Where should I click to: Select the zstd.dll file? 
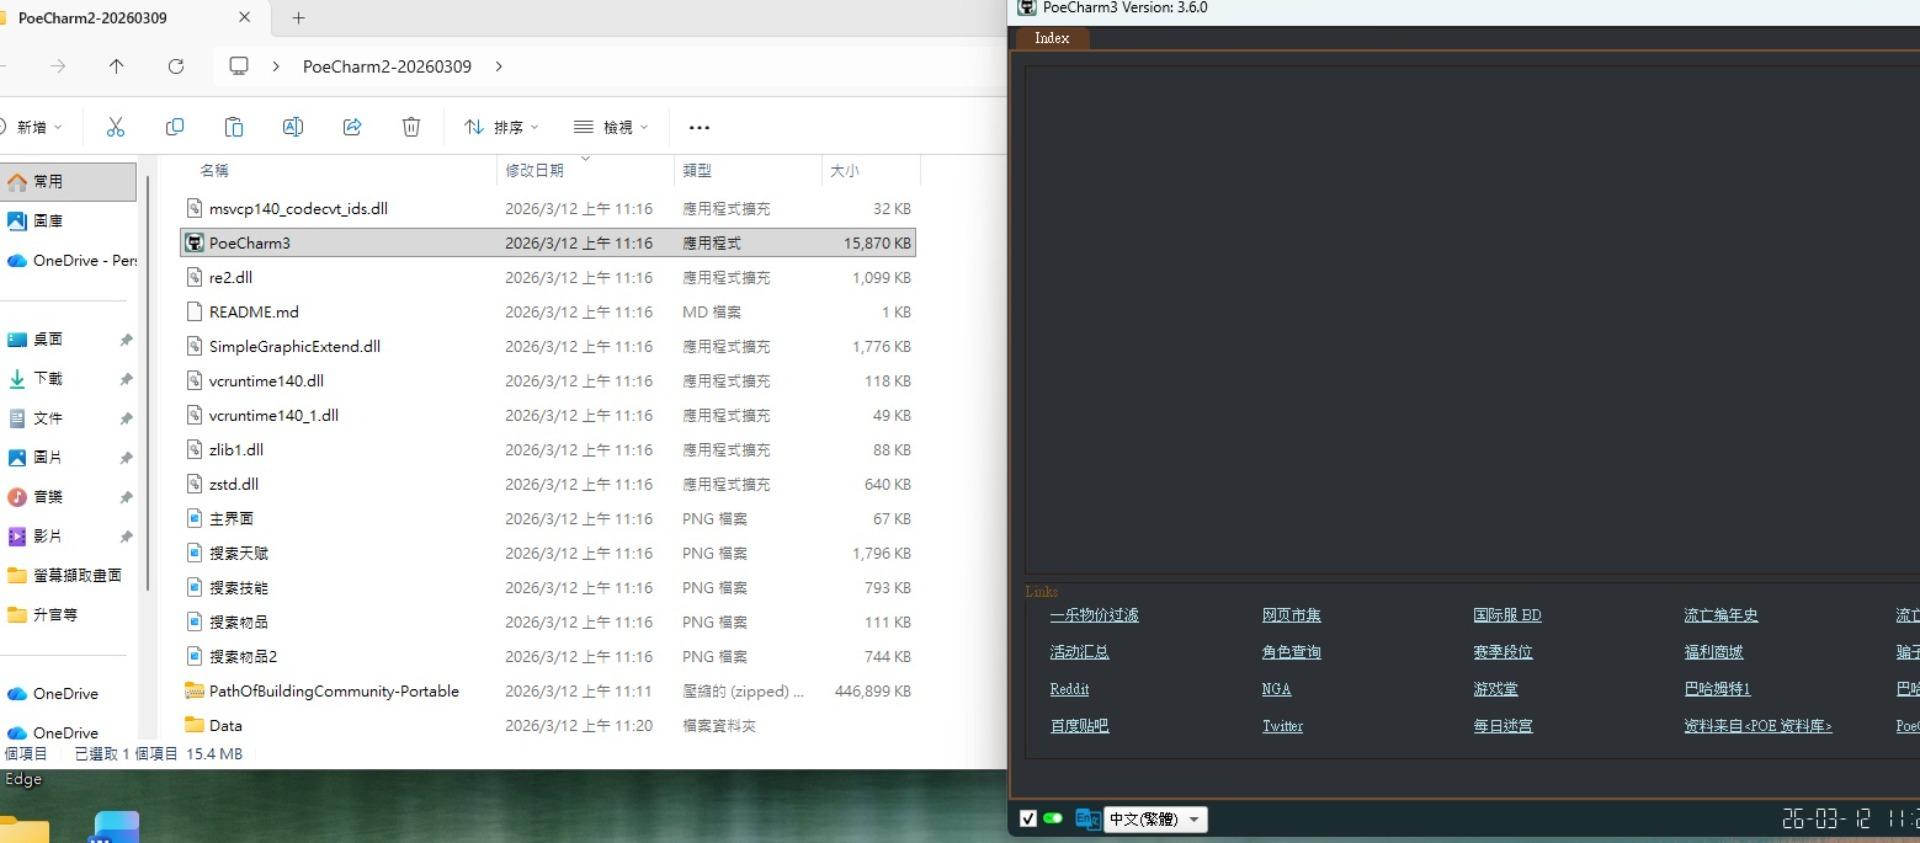click(x=548, y=484)
